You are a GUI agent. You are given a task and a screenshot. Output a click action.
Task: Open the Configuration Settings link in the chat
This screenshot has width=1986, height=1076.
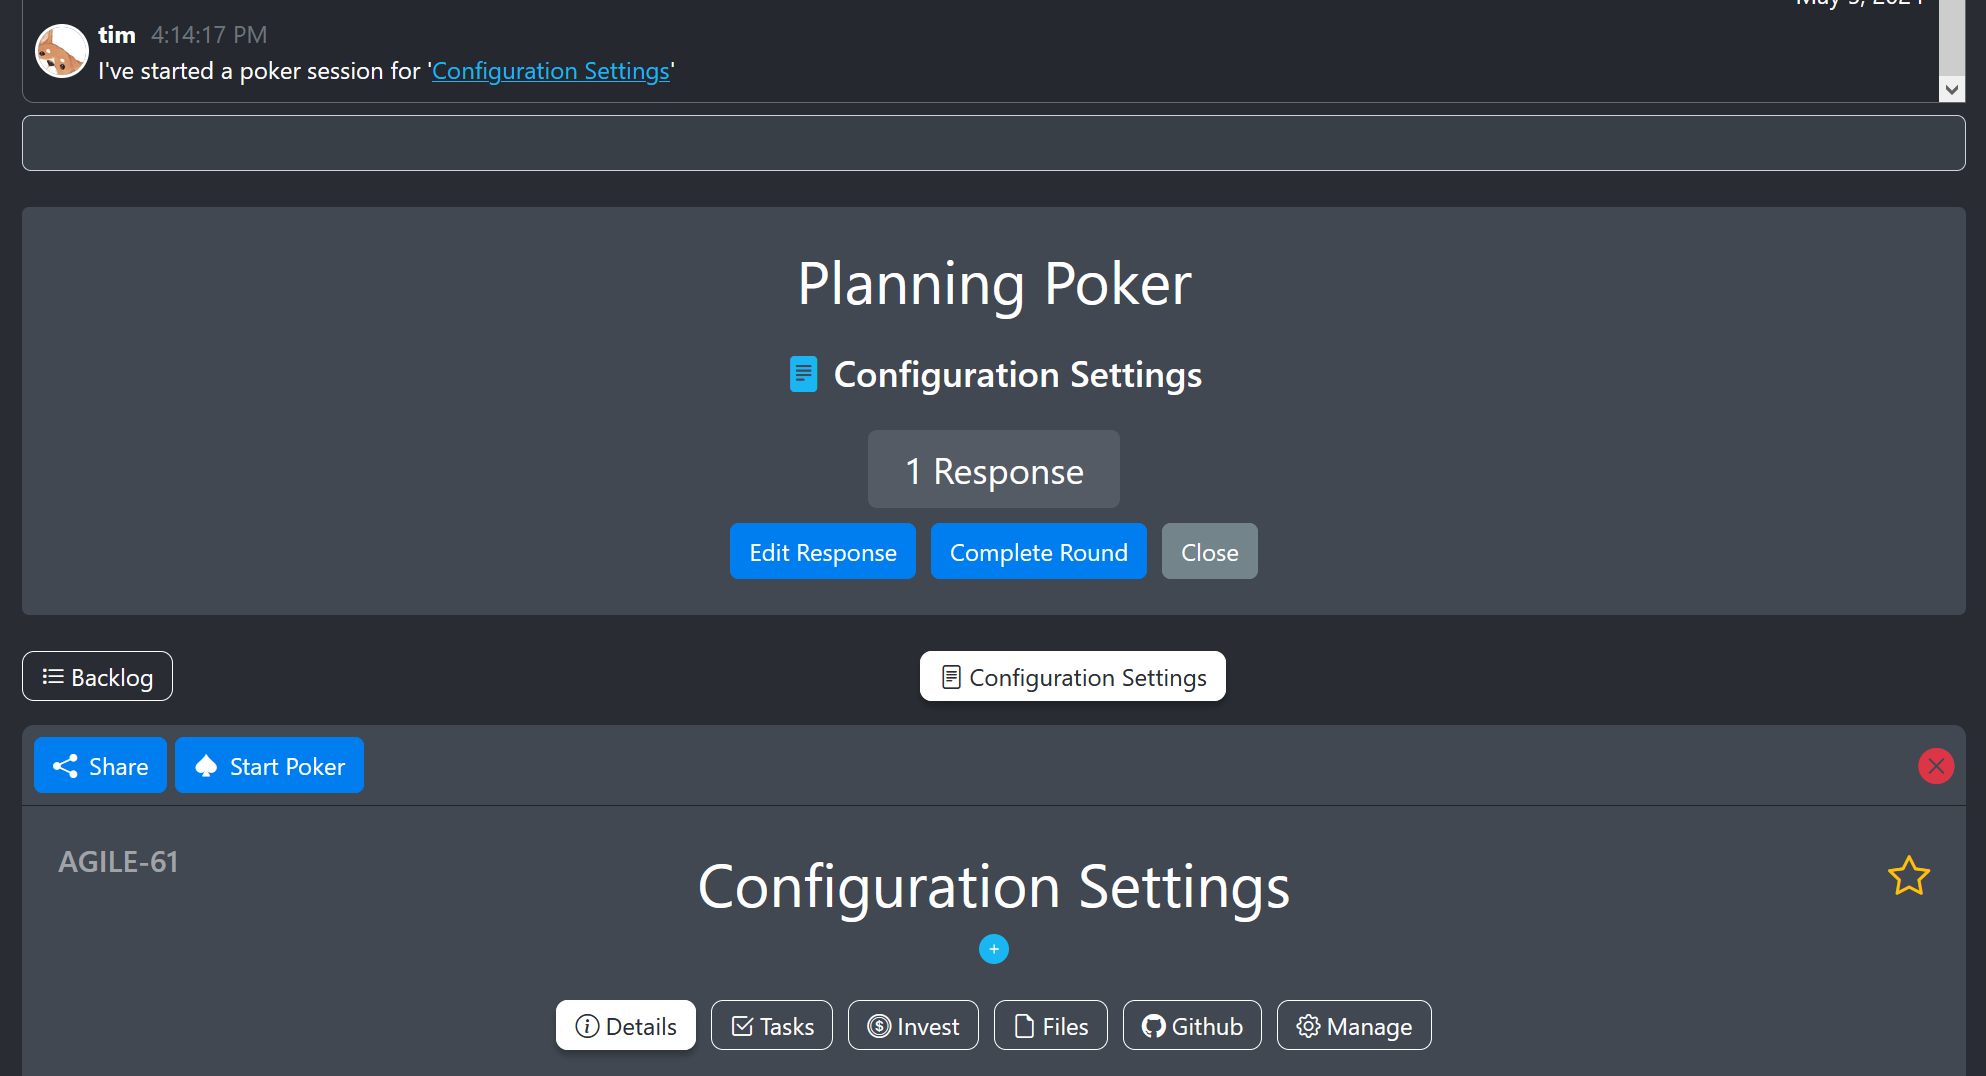551,70
